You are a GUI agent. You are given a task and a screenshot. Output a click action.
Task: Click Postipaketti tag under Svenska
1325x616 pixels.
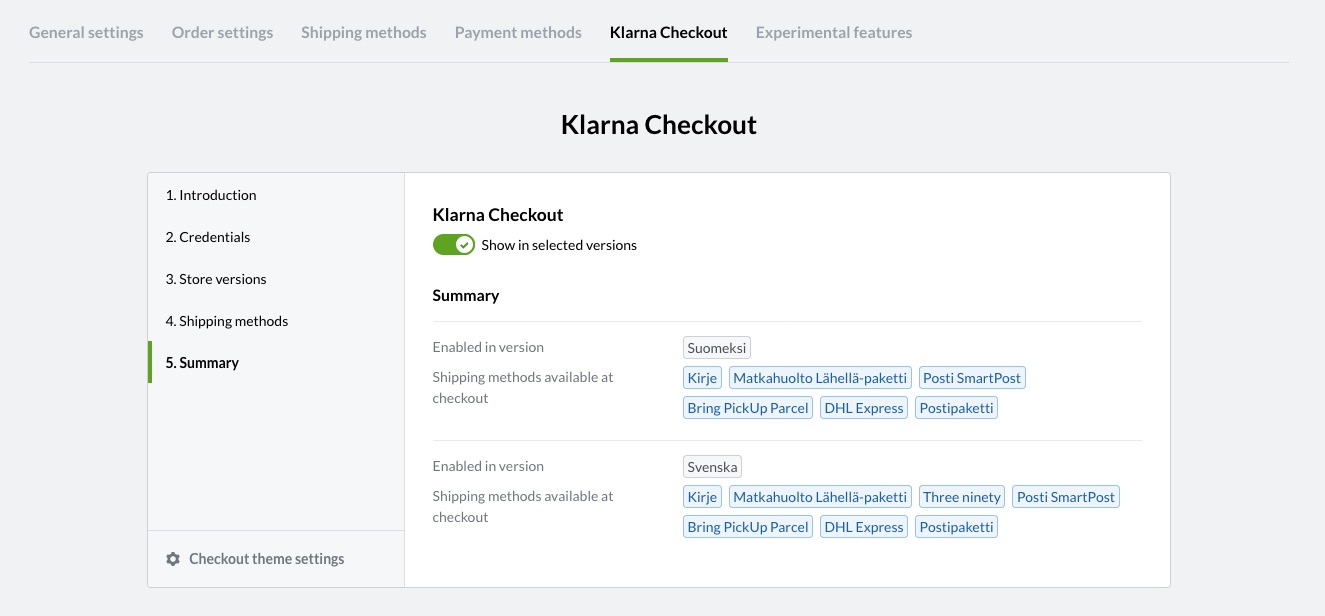(956, 527)
